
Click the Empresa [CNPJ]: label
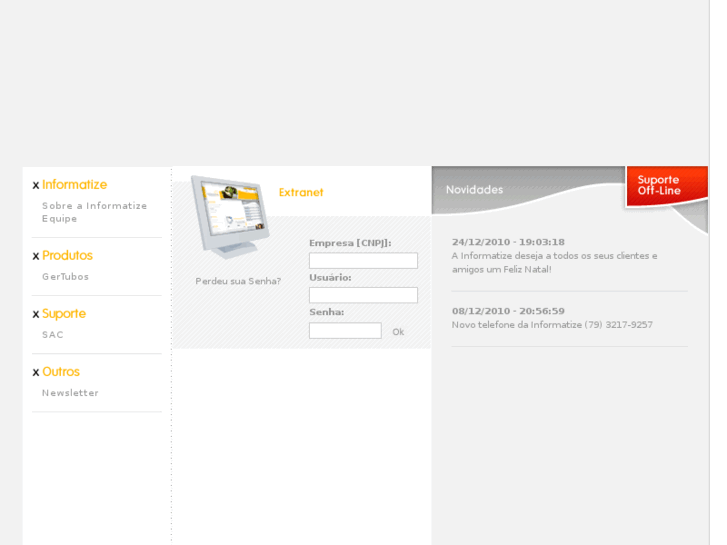[x=350, y=243]
